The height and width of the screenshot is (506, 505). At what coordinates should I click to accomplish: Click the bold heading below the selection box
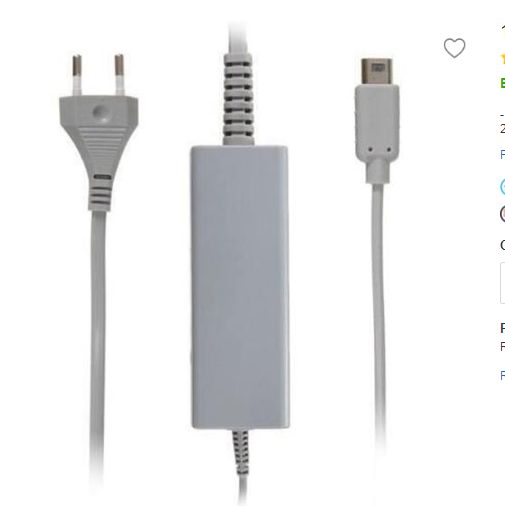click(x=503, y=328)
